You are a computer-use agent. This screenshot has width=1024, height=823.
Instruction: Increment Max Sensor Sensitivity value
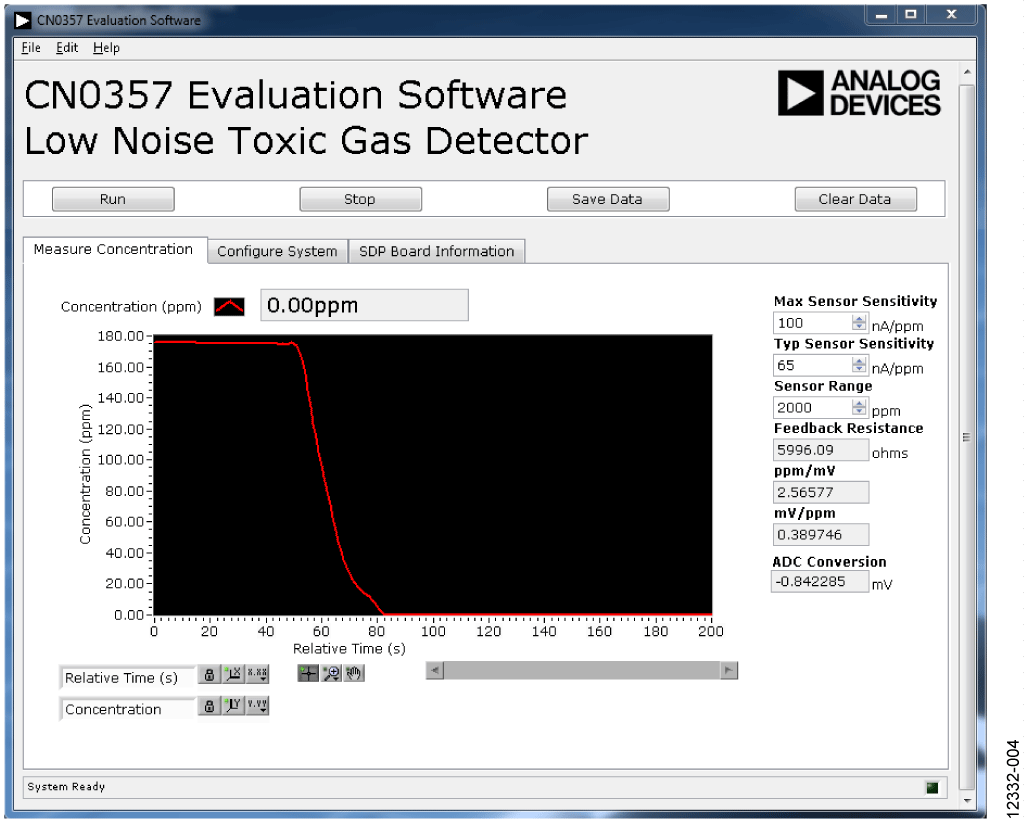[859, 319]
